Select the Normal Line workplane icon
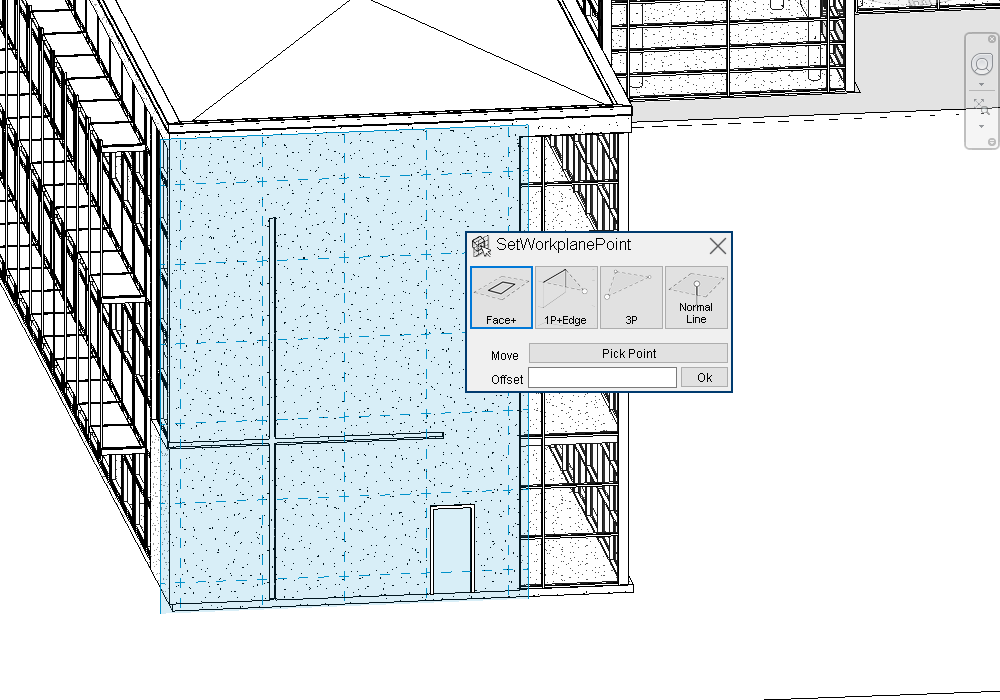Screen dimensions: 1000x700 coord(696,296)
